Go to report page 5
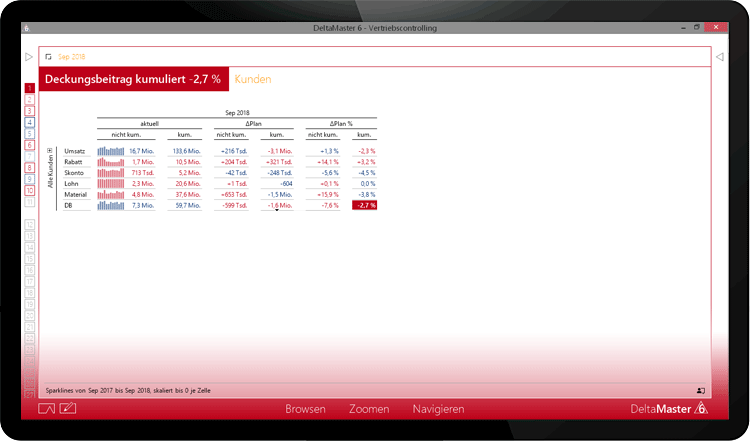Image resolution: width=750 pixels, height=441 pixels. click(x=30, y=134)
